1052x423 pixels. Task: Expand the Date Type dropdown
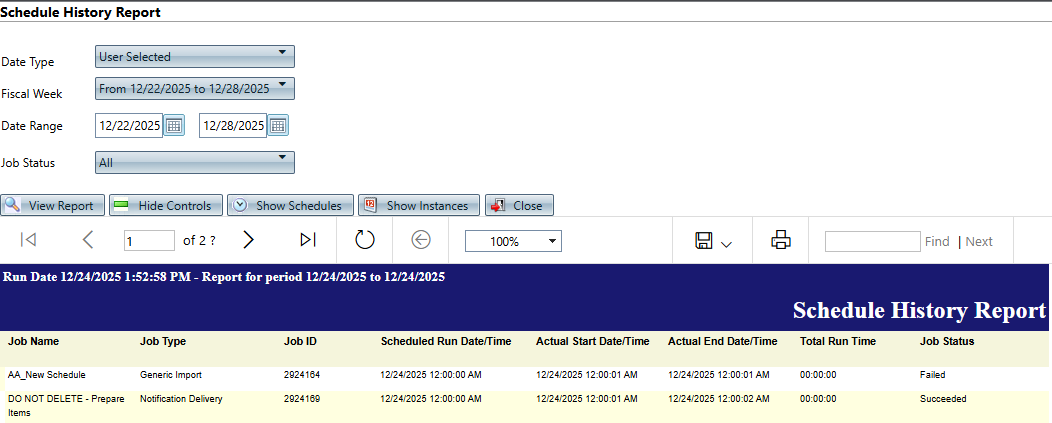click(195, 57)
